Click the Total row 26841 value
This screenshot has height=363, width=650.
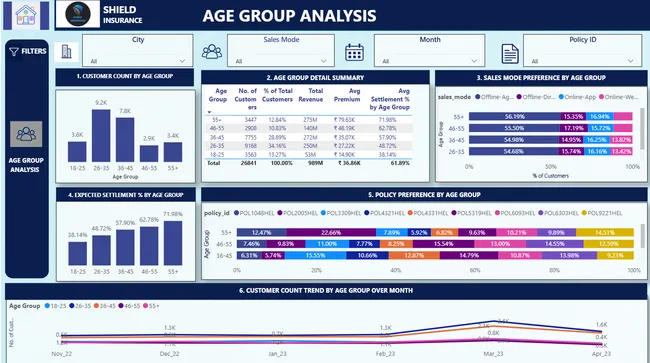click(x=249, y=163)
